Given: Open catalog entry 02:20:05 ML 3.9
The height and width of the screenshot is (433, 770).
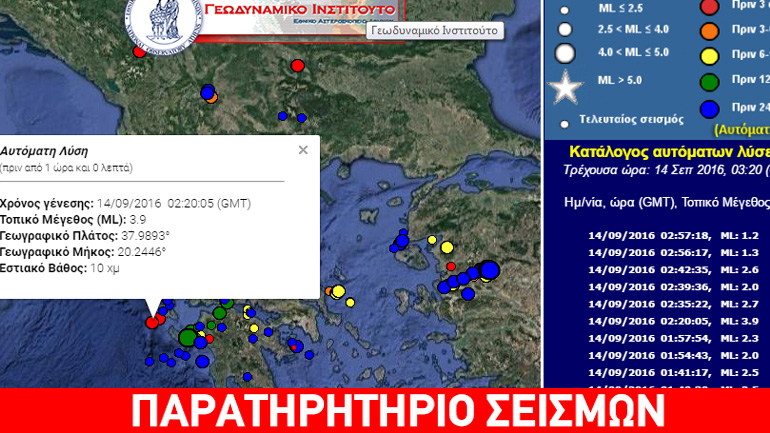Looking at the screenshot, I should click(x=673, y=322).
